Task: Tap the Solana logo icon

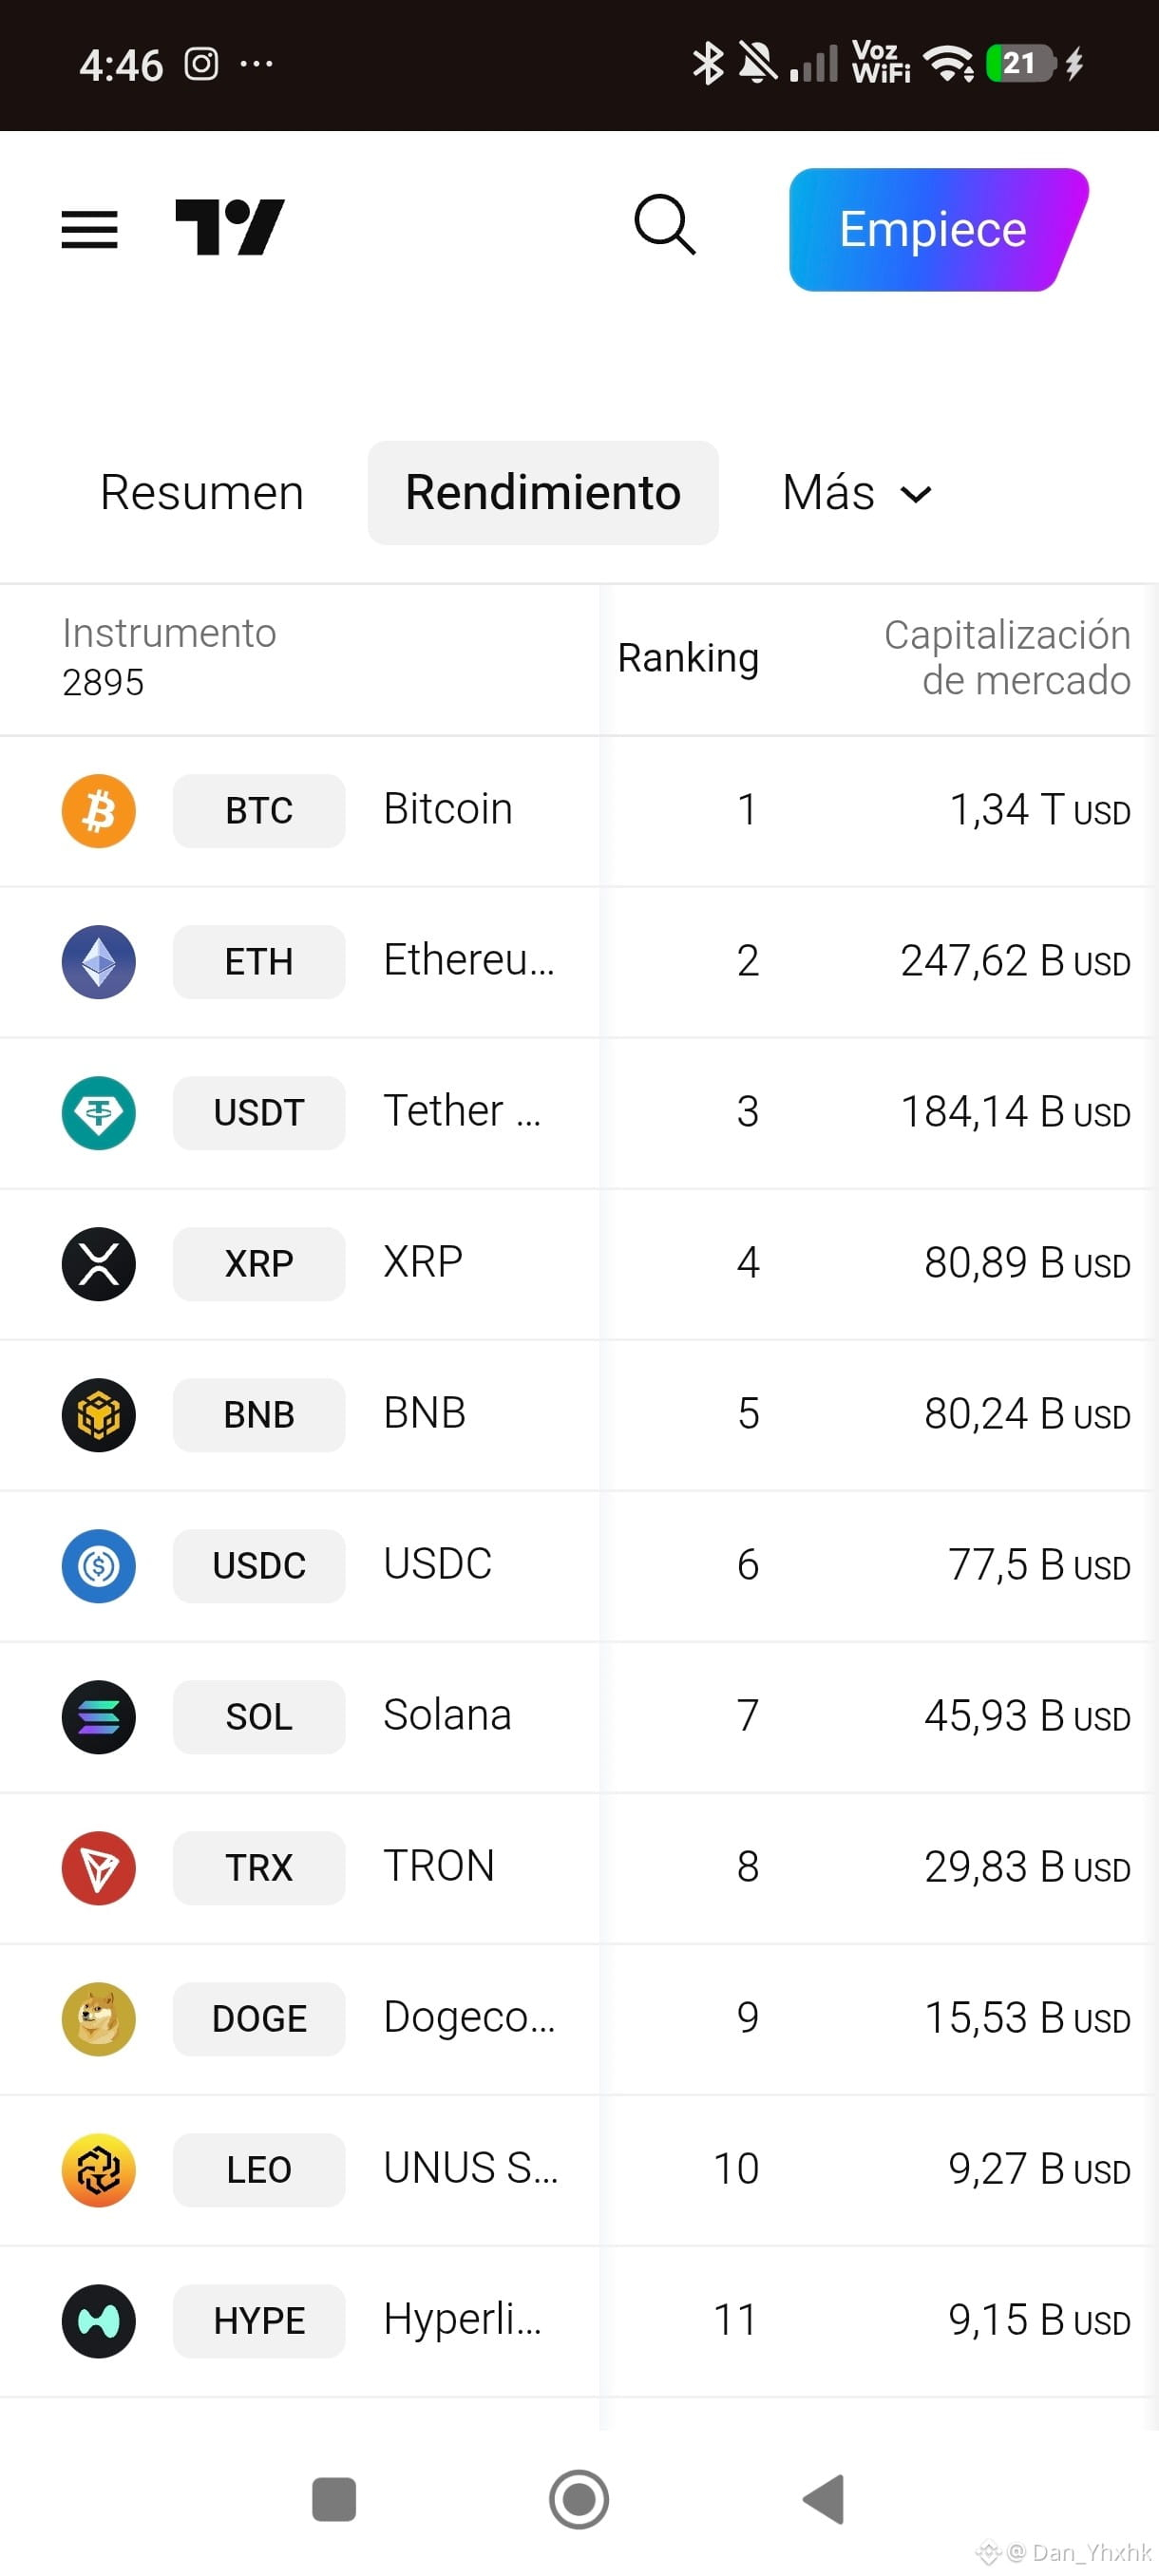Action: coord(98,1717)
